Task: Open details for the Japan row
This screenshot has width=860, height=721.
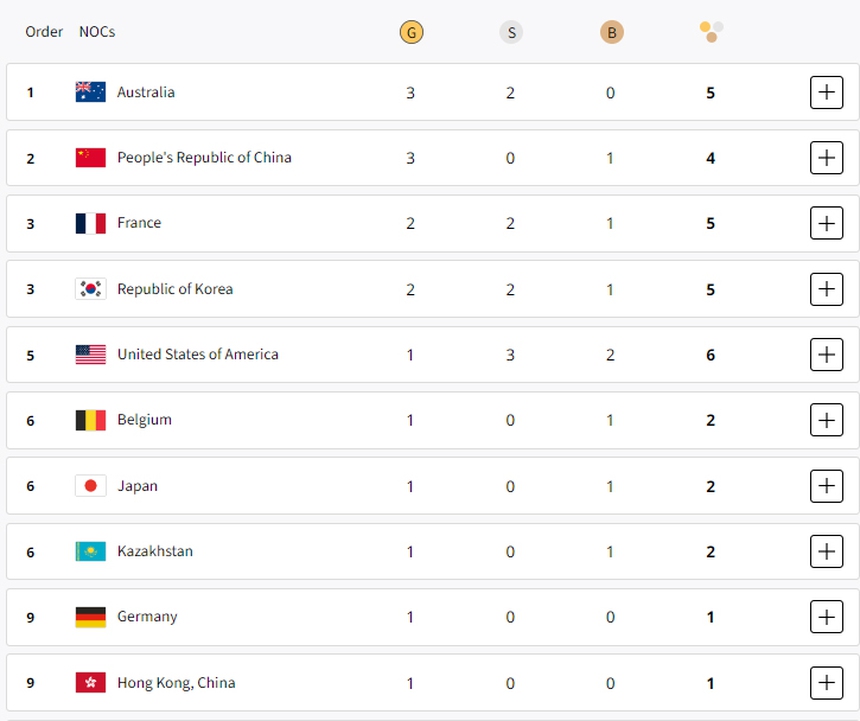Action: click(827, 486)
